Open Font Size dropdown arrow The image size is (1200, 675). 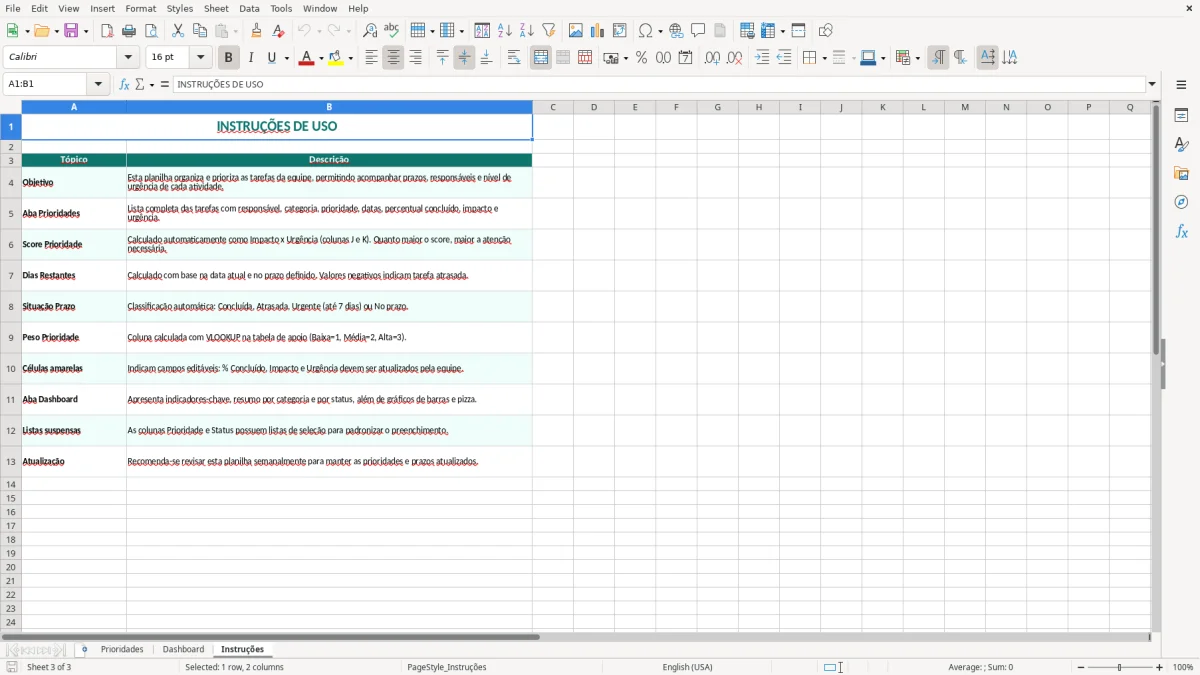(x=200, y=58)
